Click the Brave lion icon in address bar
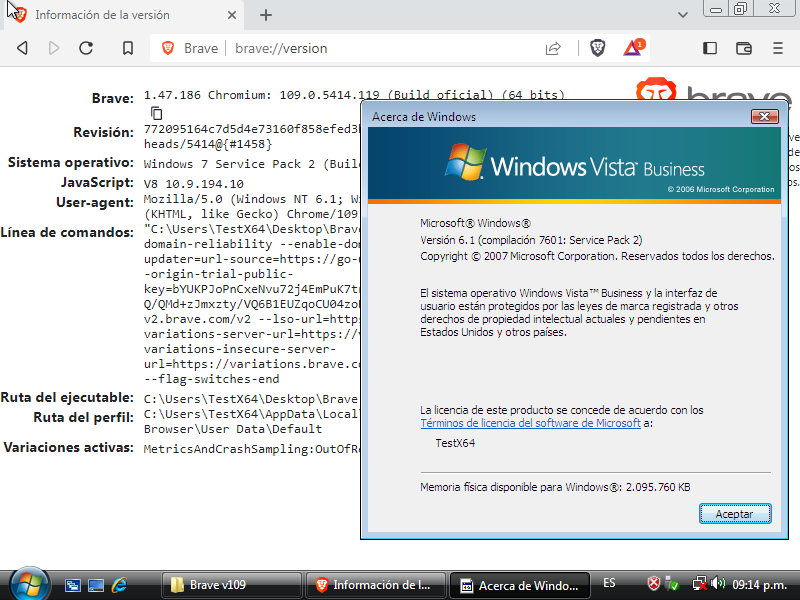The height and width of the screenshot is (600, 800). 168,48
